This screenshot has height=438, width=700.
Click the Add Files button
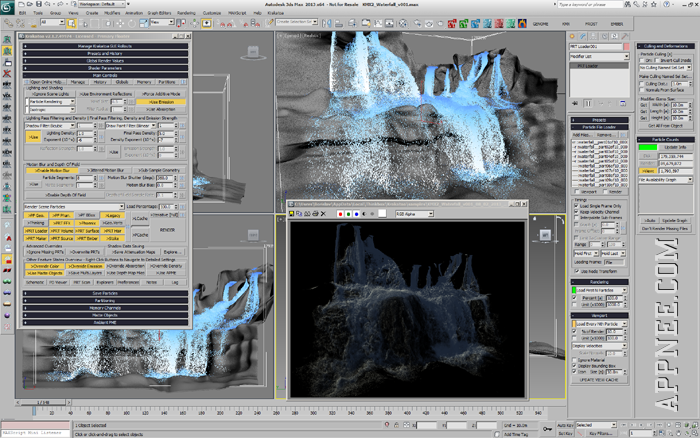(582, 135)
